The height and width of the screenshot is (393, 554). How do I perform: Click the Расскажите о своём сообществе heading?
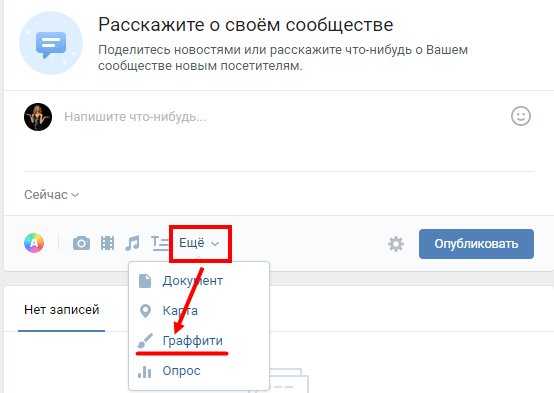246,25
